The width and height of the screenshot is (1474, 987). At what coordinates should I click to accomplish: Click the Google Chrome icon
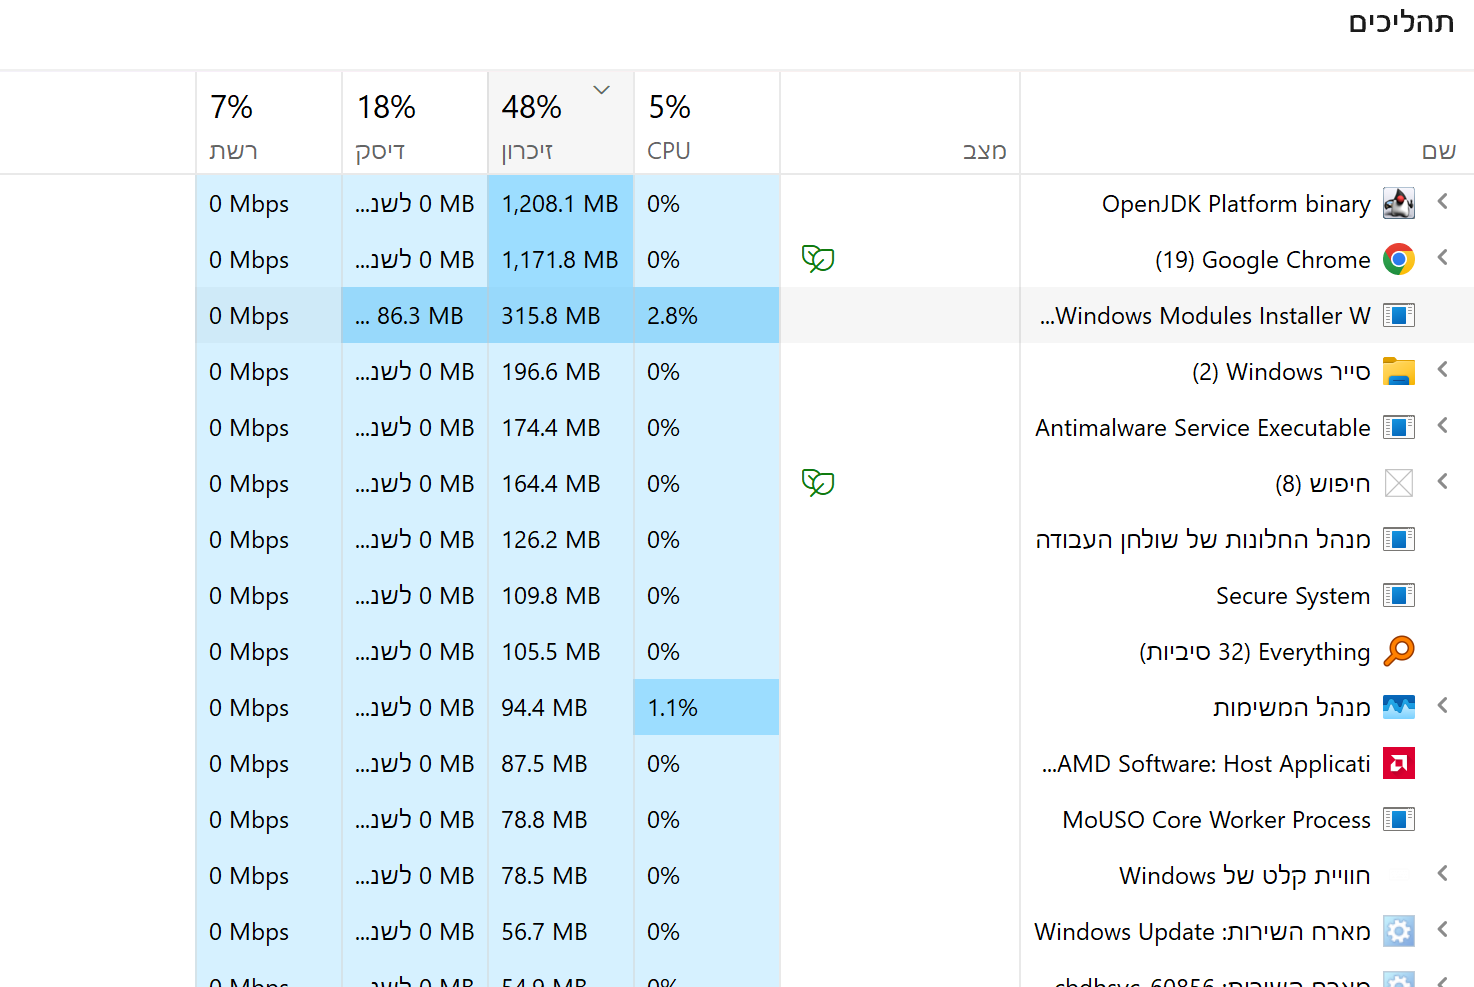1398,260
